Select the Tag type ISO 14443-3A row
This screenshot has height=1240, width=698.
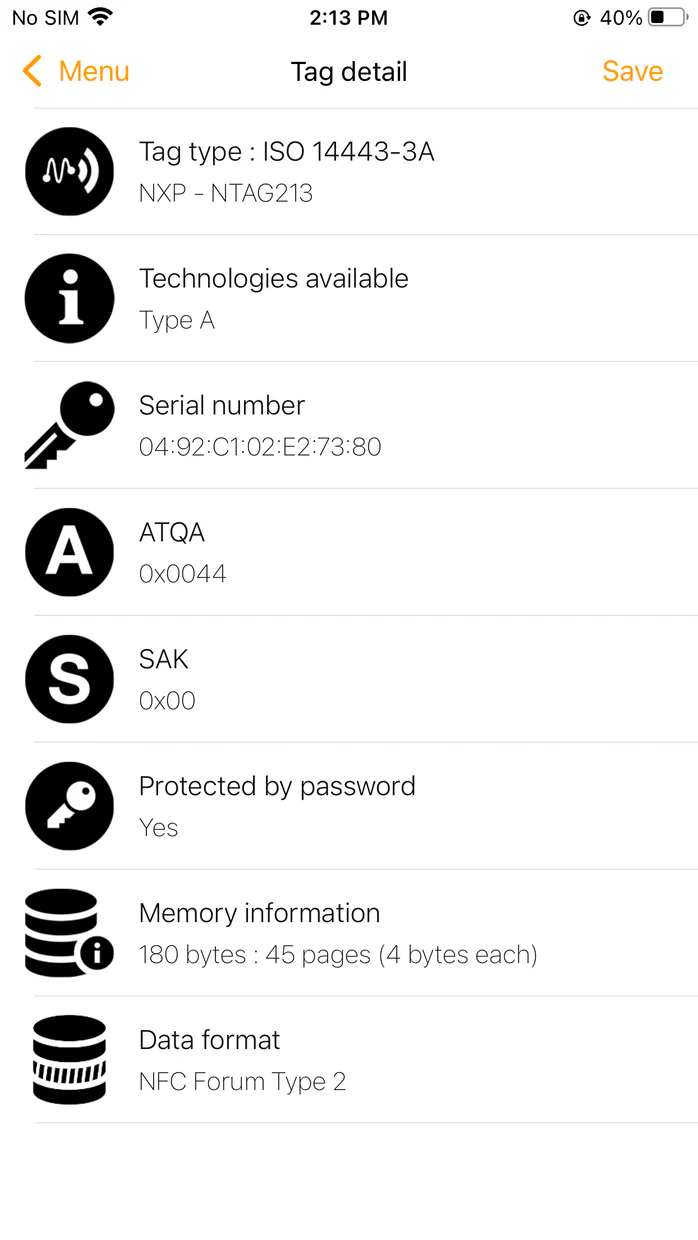[x=286, y=152]
